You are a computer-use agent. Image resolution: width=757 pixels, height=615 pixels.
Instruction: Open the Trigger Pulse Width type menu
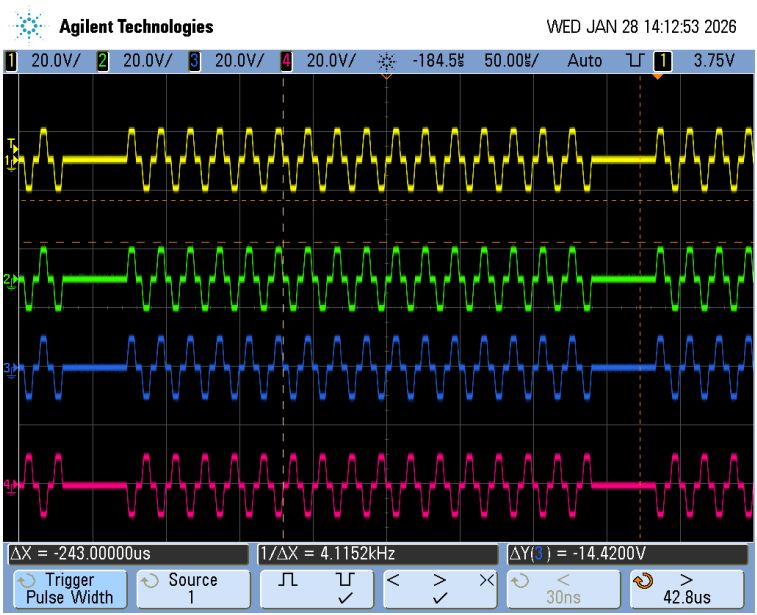coord(69,588)
